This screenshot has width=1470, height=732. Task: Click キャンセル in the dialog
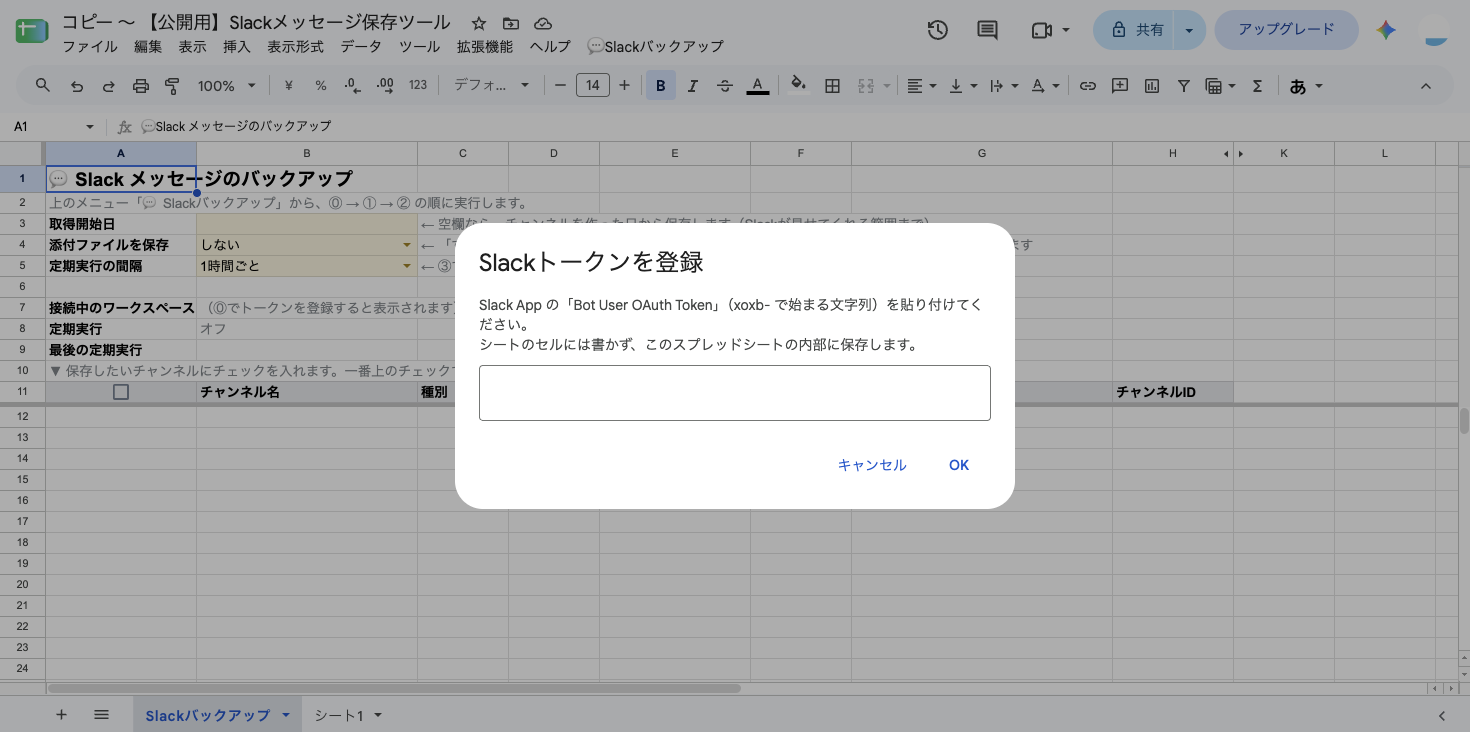click(x=872, y=465)
